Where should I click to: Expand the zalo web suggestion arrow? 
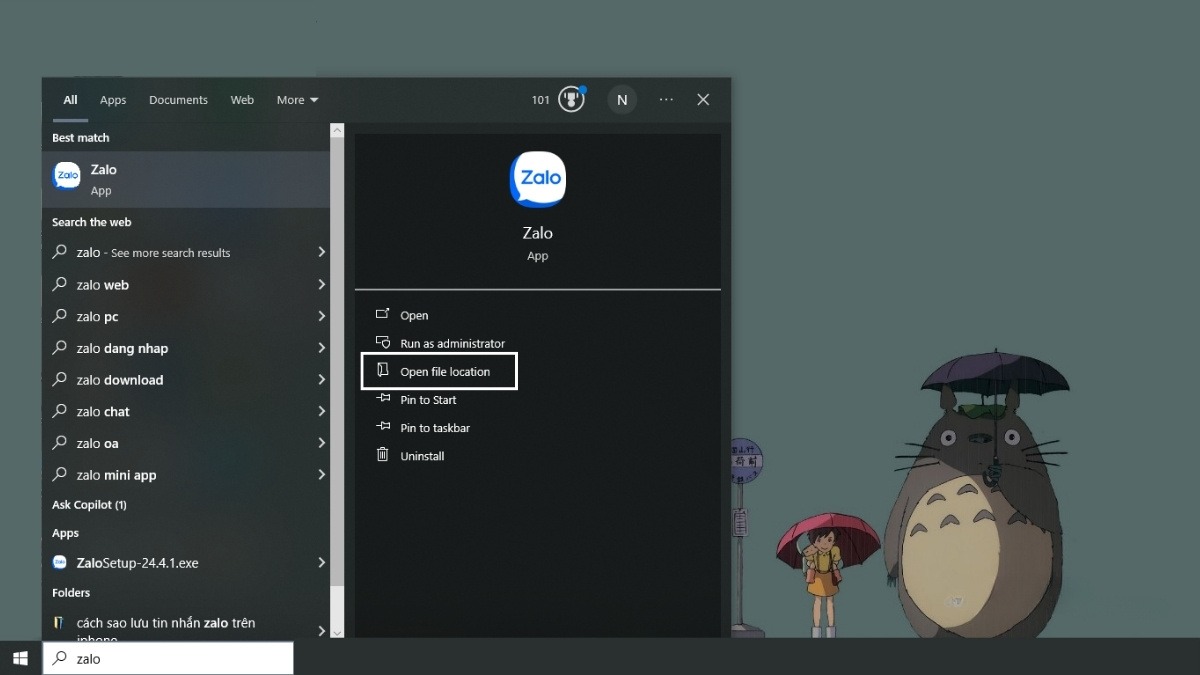coord(321,284)
